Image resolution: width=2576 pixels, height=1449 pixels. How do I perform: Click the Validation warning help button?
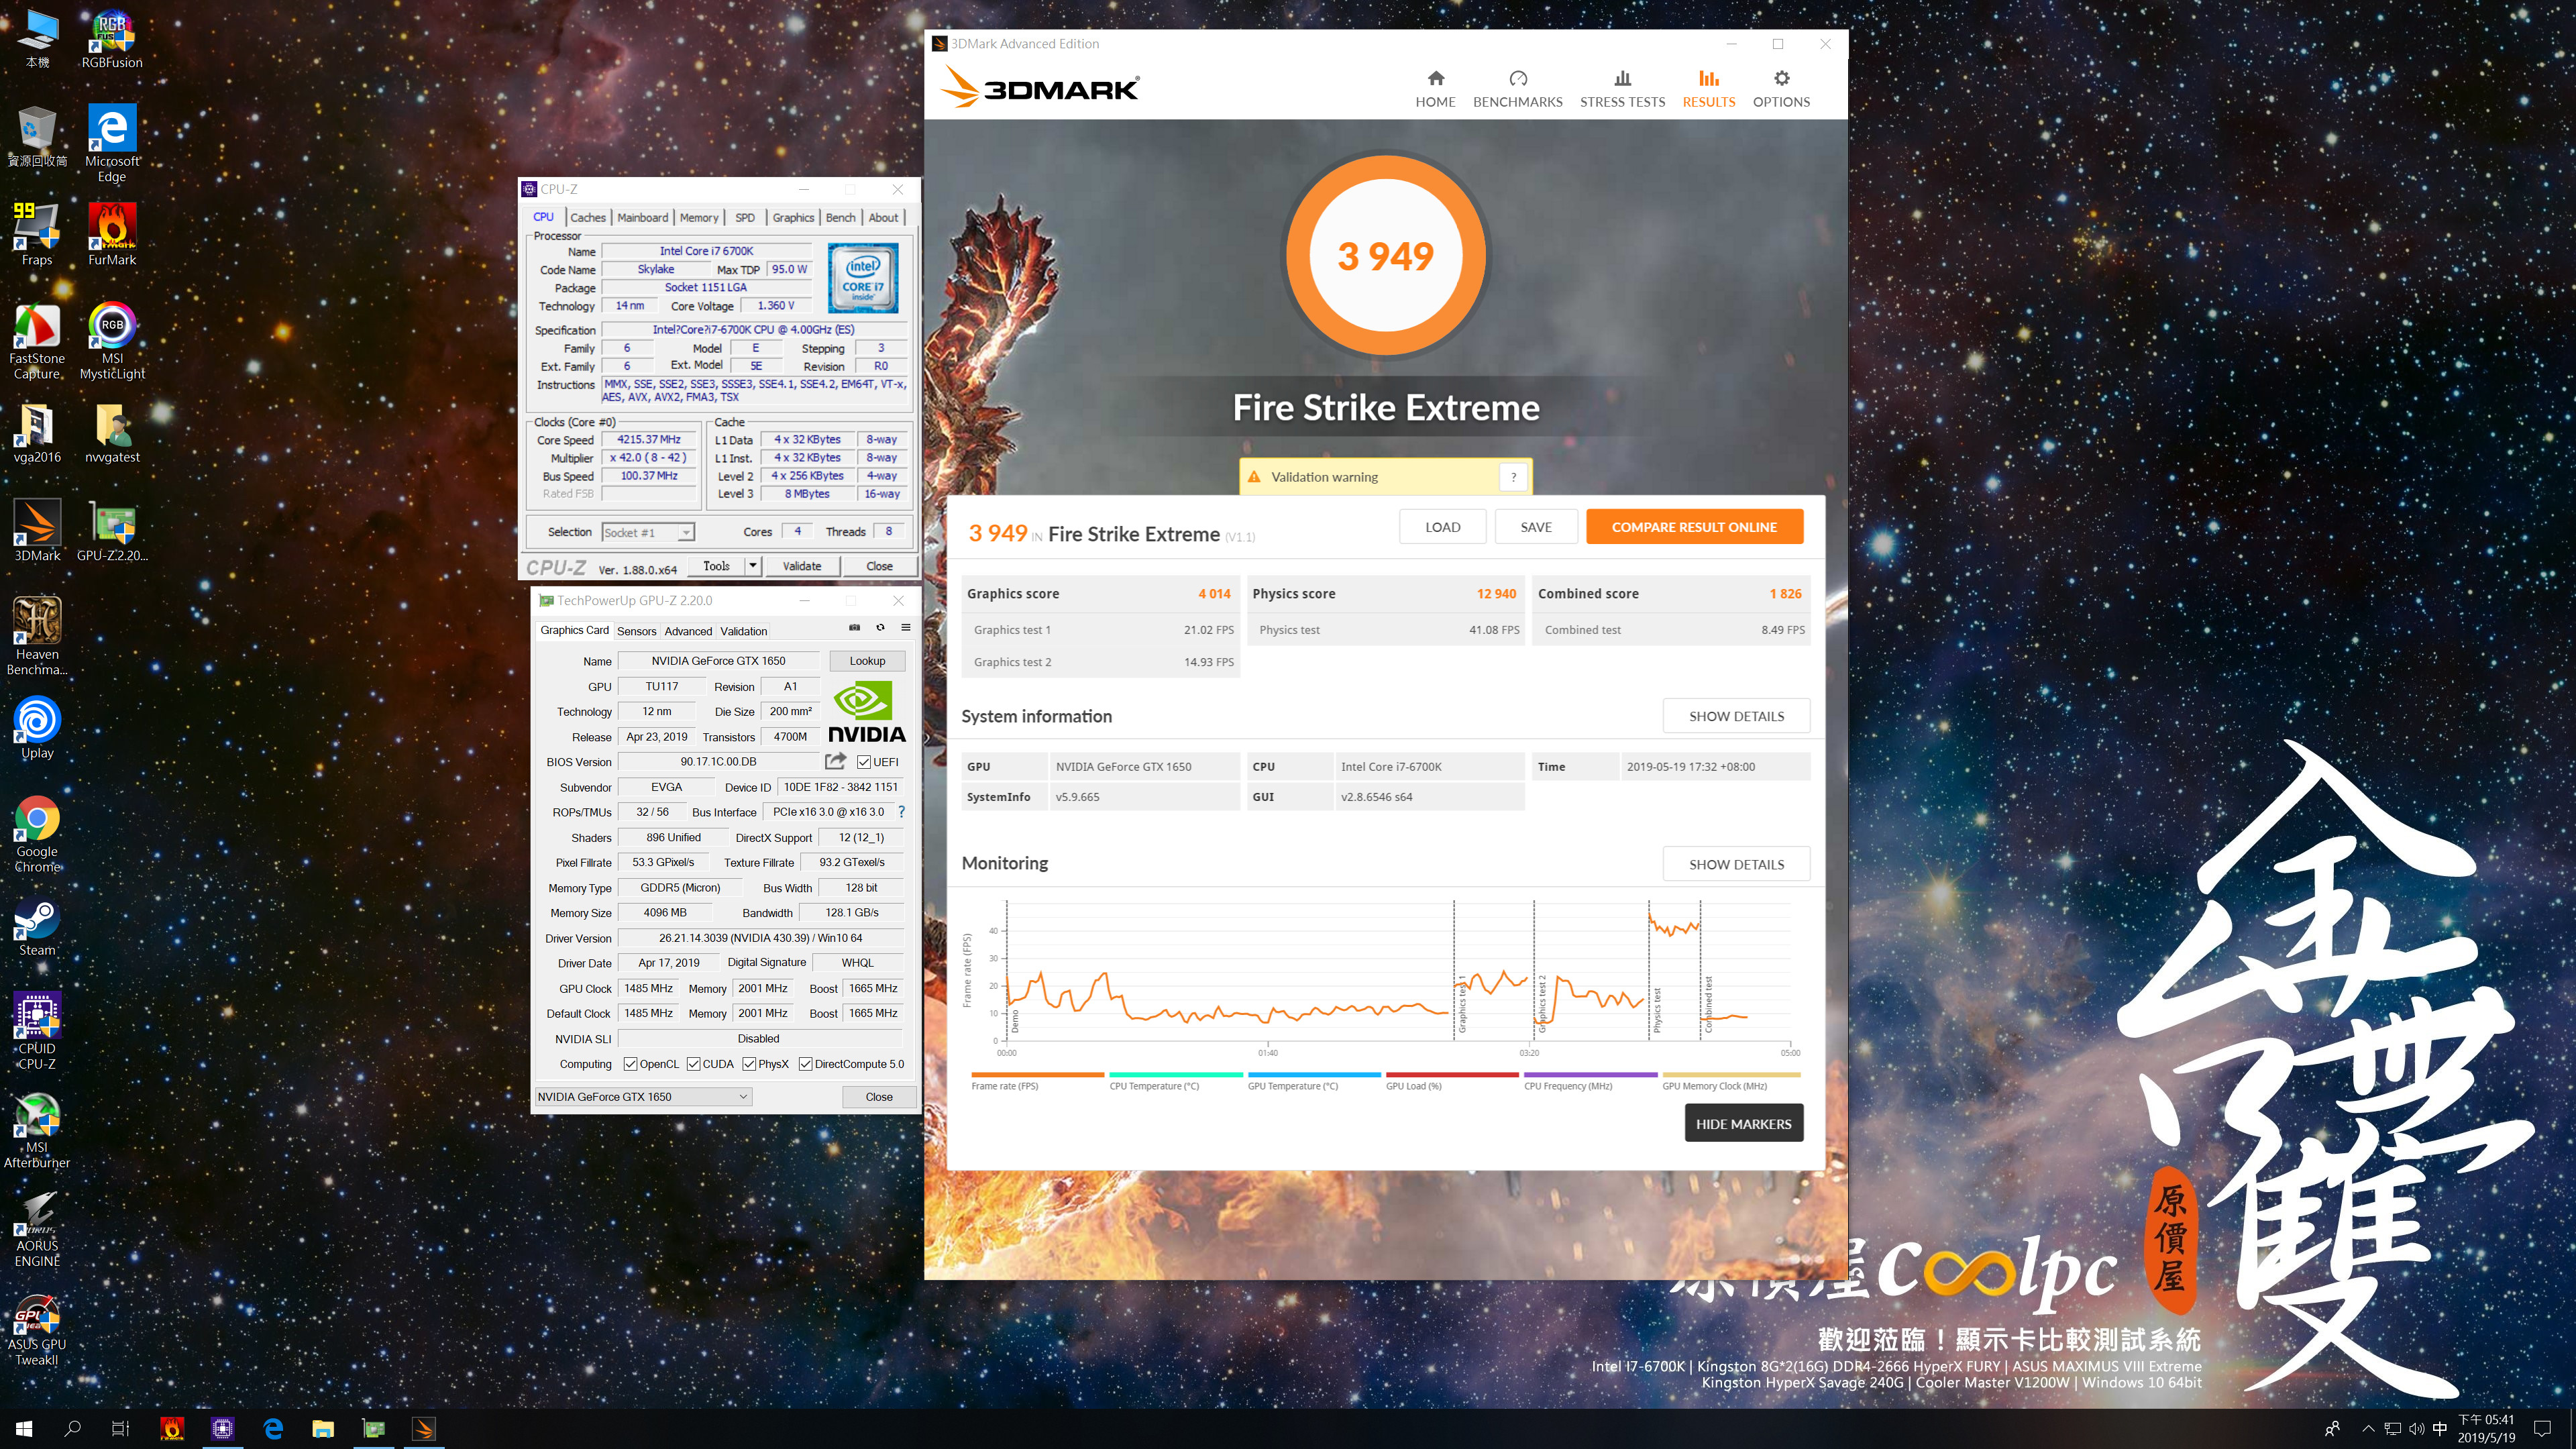pos(1514,477)
